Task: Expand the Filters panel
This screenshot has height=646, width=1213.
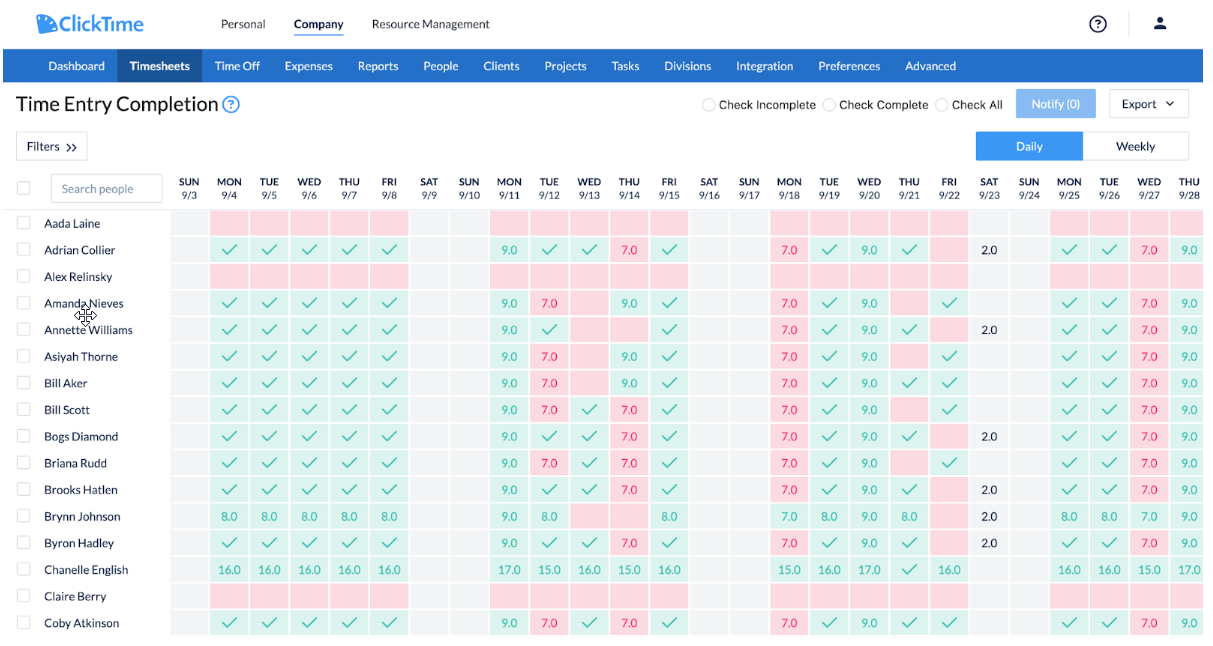Action: (x=52, y=147)
